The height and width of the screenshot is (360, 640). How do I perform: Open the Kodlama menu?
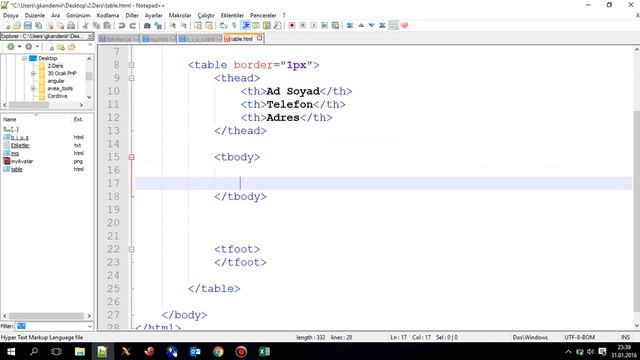click(108, 16)
